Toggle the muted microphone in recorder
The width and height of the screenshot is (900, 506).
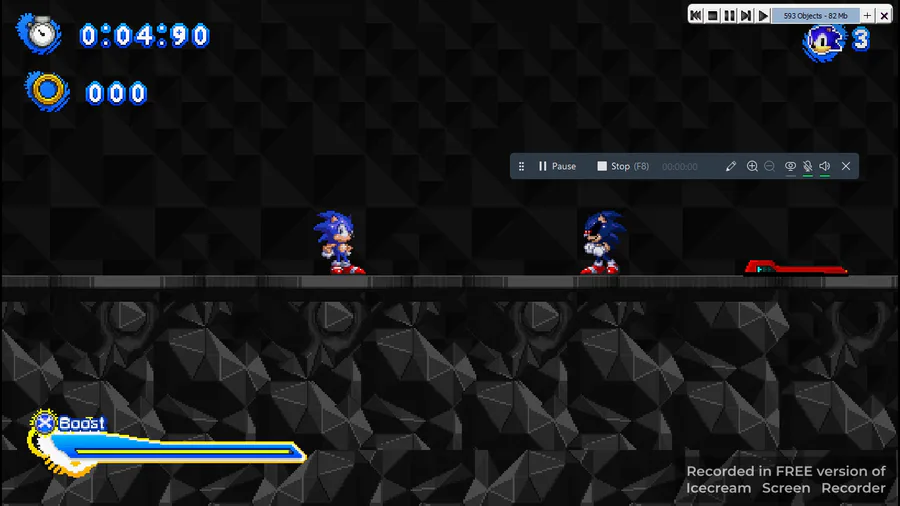click(x=808, y=166)
